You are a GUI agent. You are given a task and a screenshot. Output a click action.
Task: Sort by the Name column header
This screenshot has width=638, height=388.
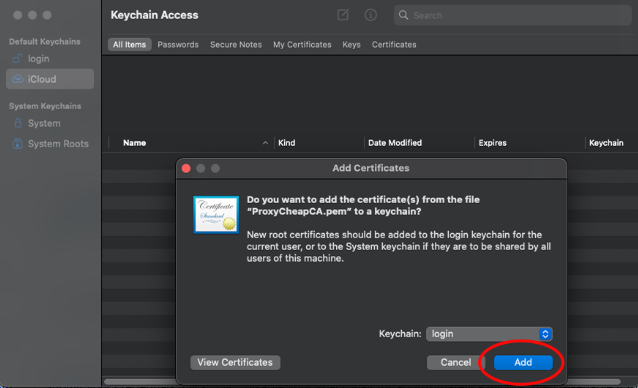point(134,143)
